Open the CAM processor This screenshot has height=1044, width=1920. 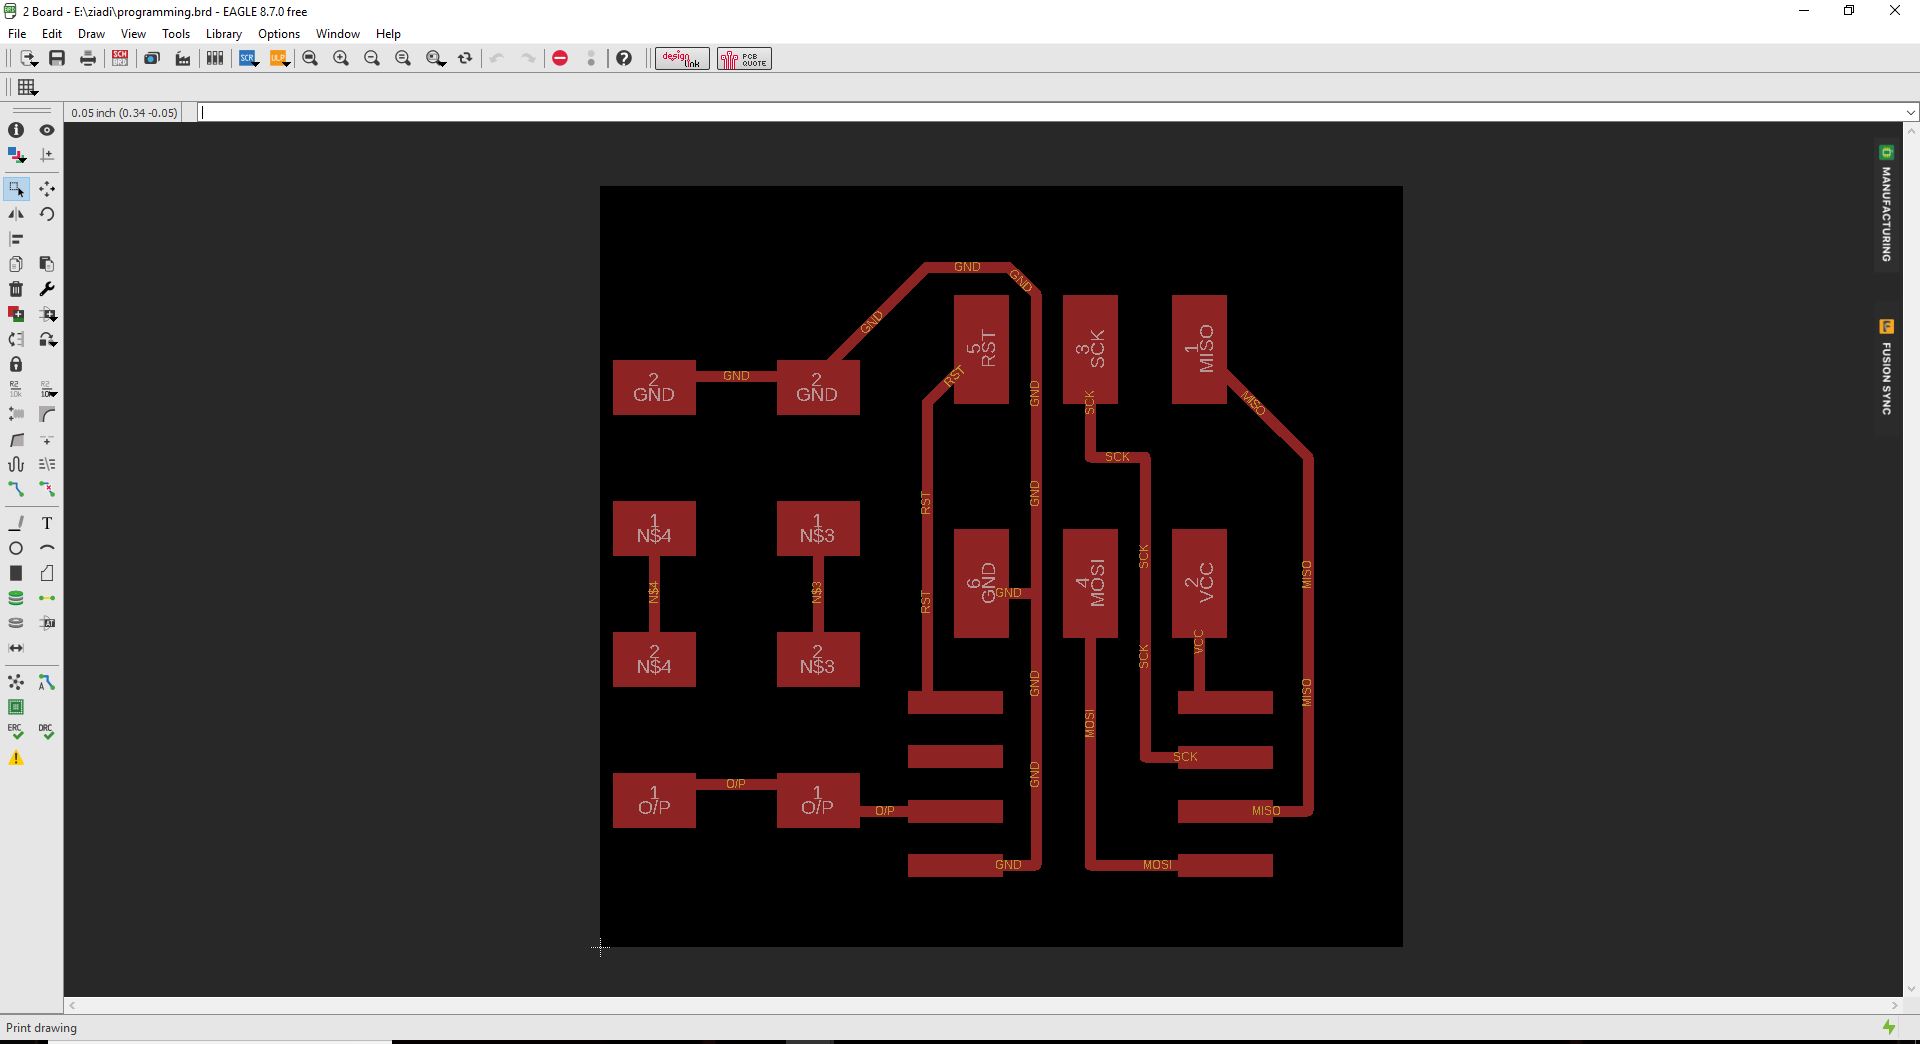183,58
